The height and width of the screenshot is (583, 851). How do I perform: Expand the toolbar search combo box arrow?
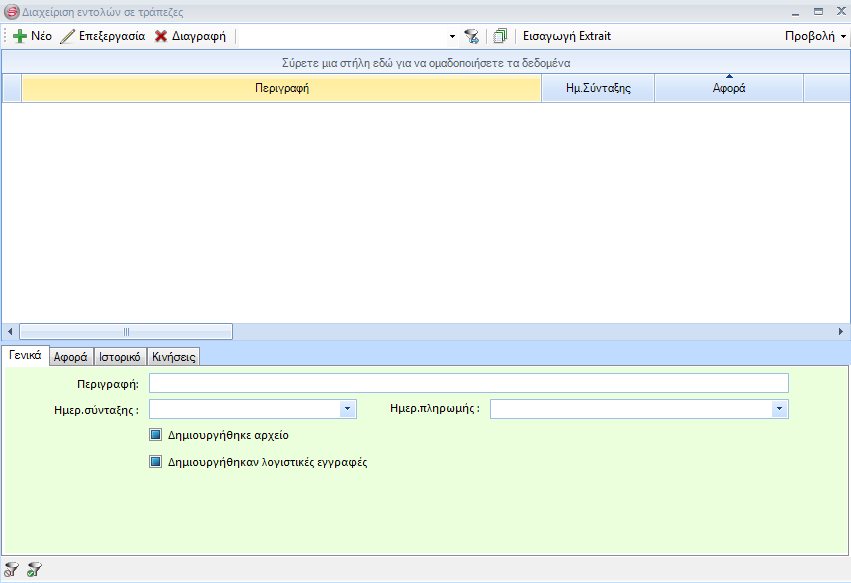click(x=452, y=36)
